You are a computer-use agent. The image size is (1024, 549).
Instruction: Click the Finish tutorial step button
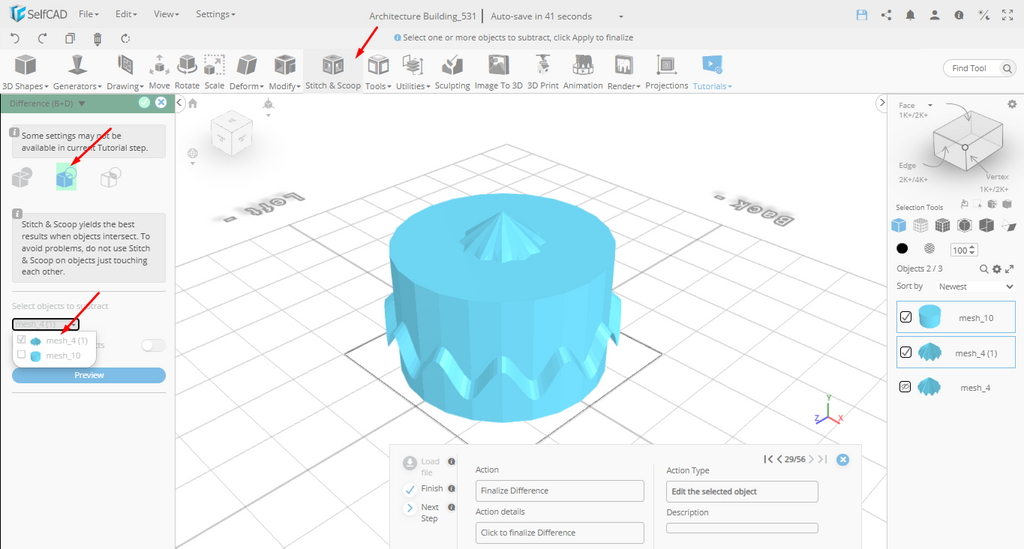(x=410, y=489)
